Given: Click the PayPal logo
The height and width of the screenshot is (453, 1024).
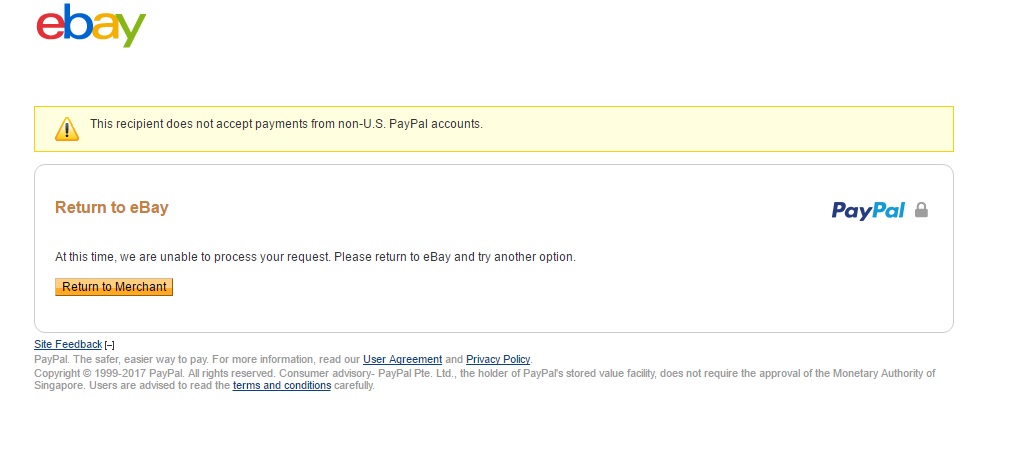Looking at the screenshot, I should [868, 210].
